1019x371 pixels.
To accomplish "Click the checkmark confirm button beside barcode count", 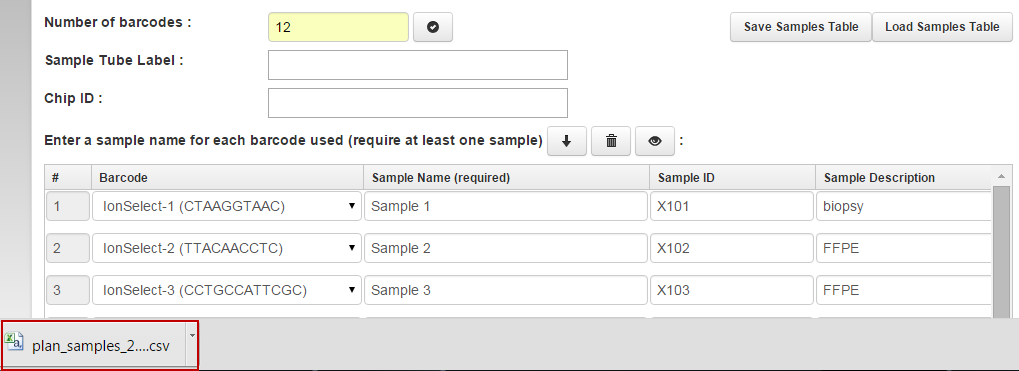I will tap(433, 27).
